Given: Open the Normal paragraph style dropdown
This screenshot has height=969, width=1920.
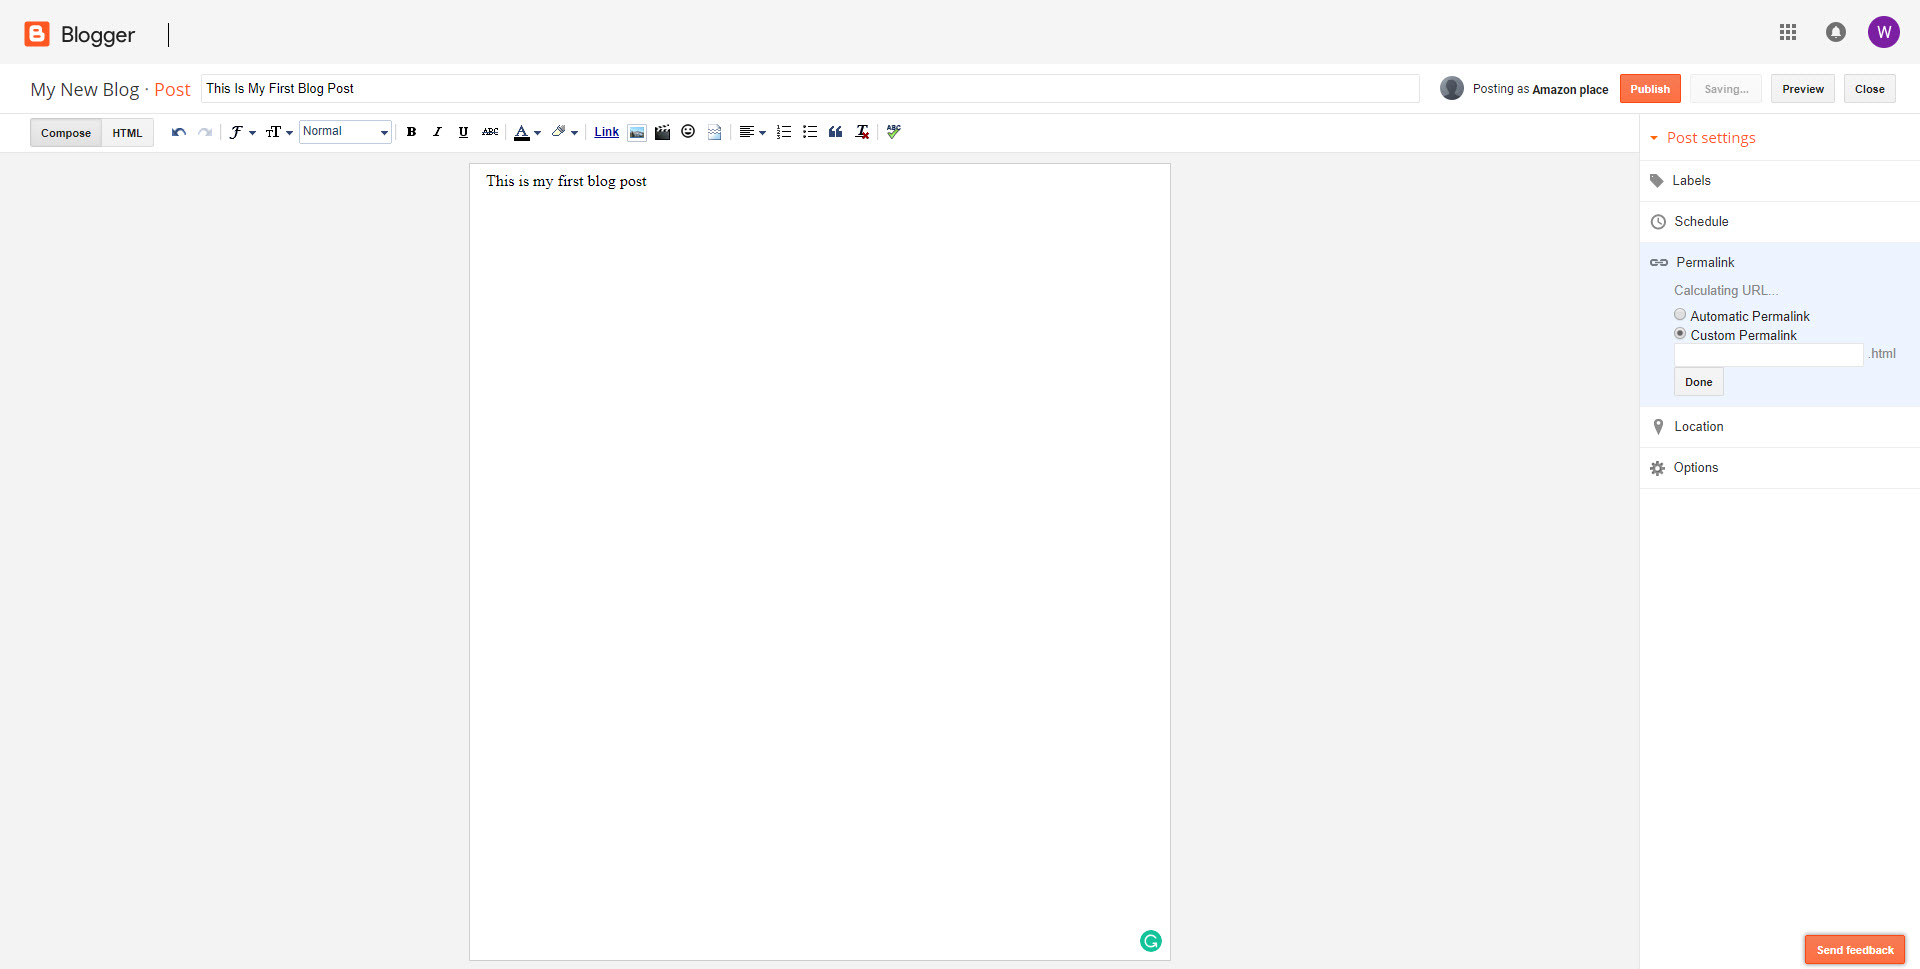Looking at the screenshot, I should coord(345,132).
